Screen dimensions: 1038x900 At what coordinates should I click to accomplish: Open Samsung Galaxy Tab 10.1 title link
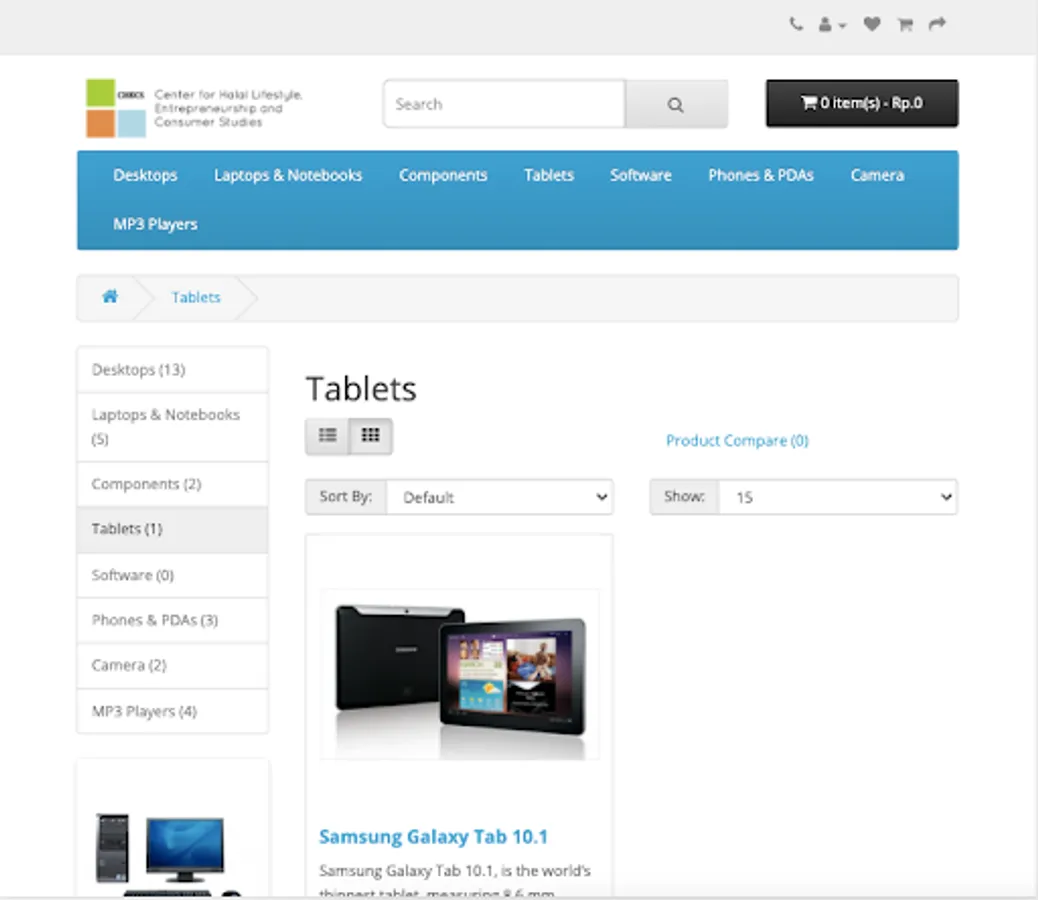tap(434, 837)
